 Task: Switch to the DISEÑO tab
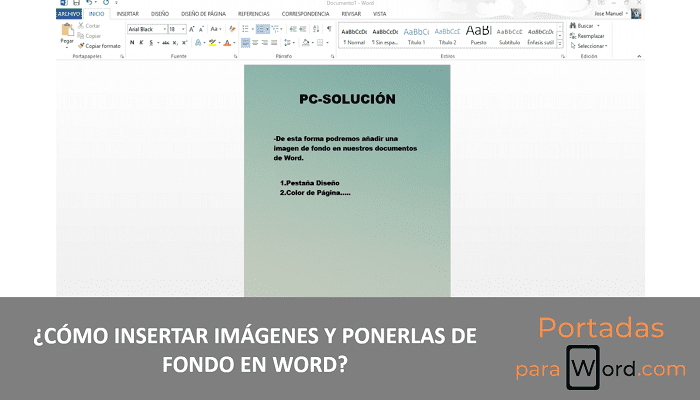[x=160, y=14]
